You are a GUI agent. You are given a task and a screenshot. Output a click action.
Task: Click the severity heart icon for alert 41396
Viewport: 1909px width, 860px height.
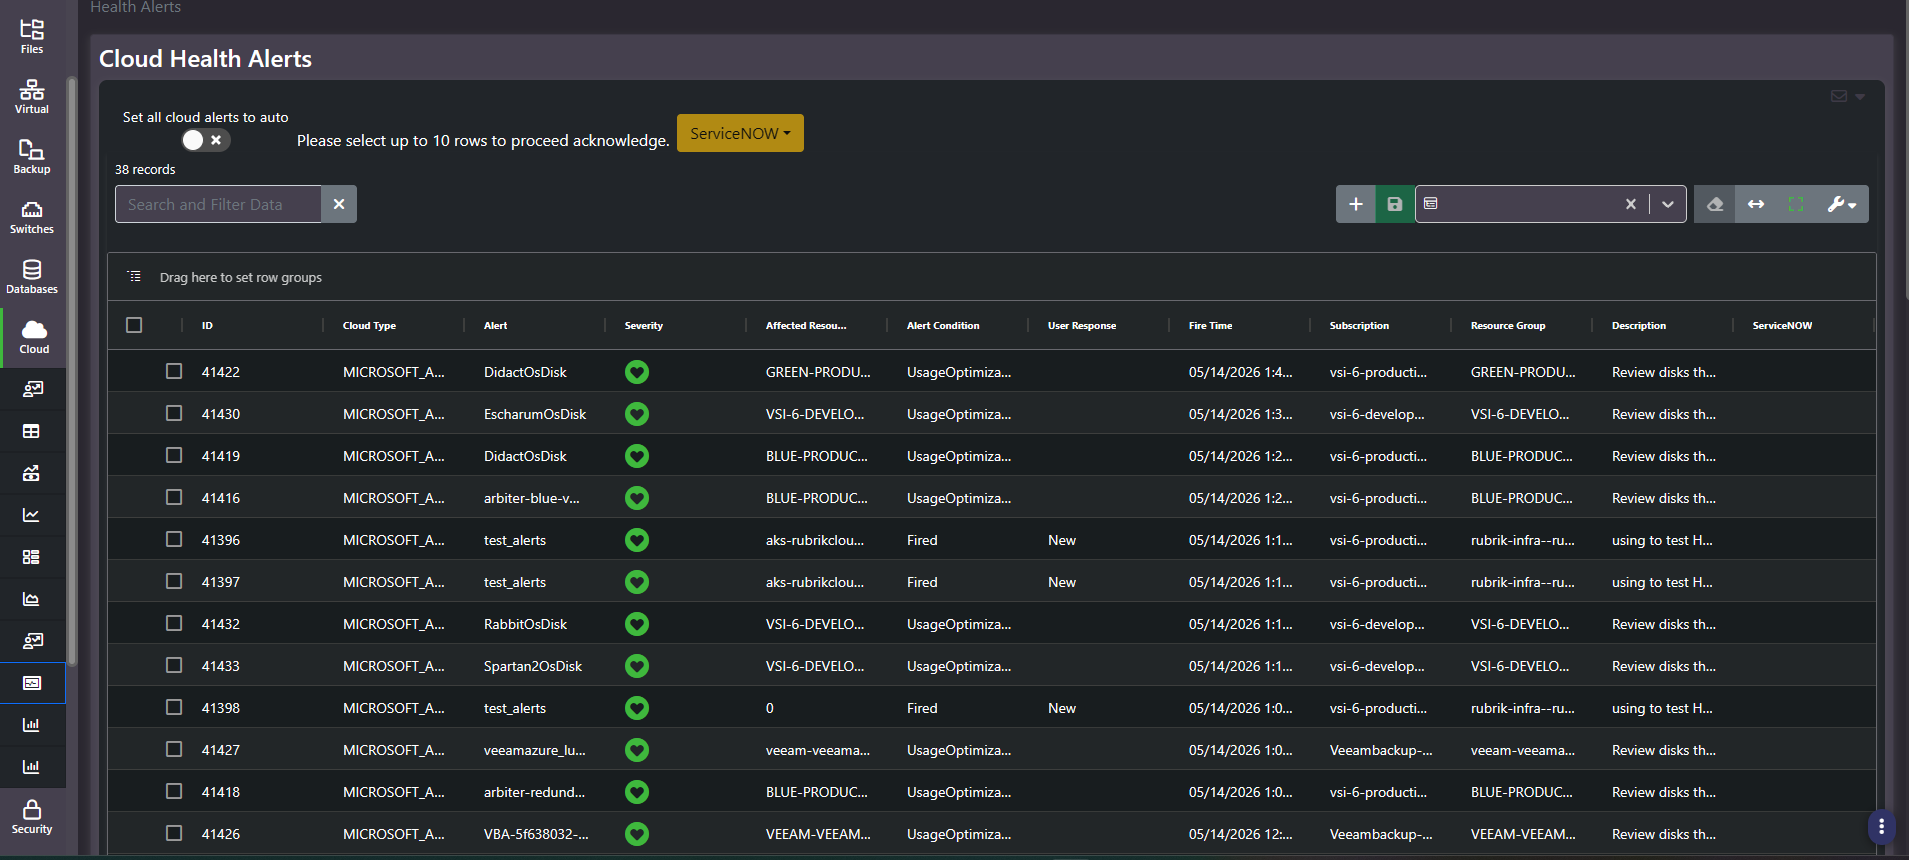[637, 540]
